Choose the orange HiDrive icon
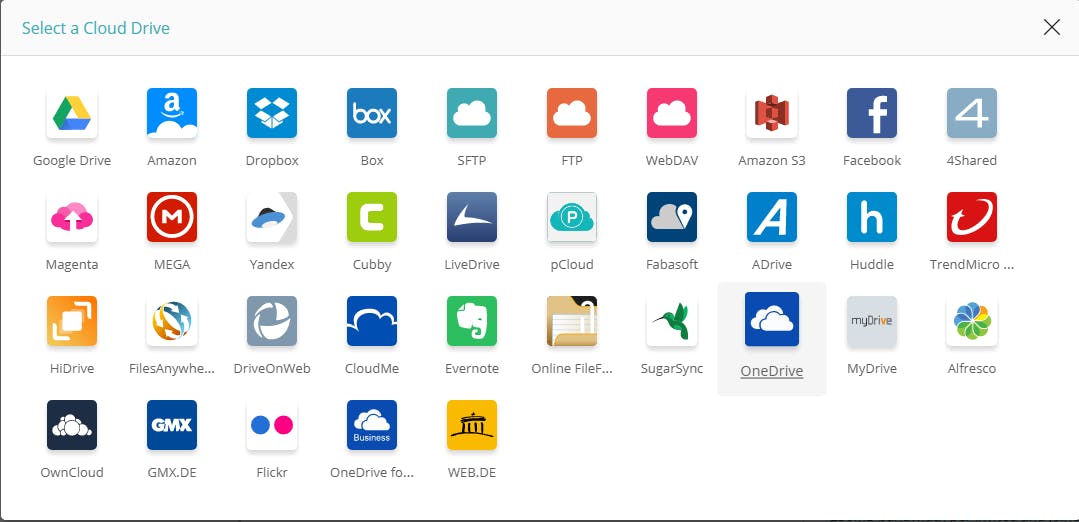The image size is (1079, 522). click(72, 320)
